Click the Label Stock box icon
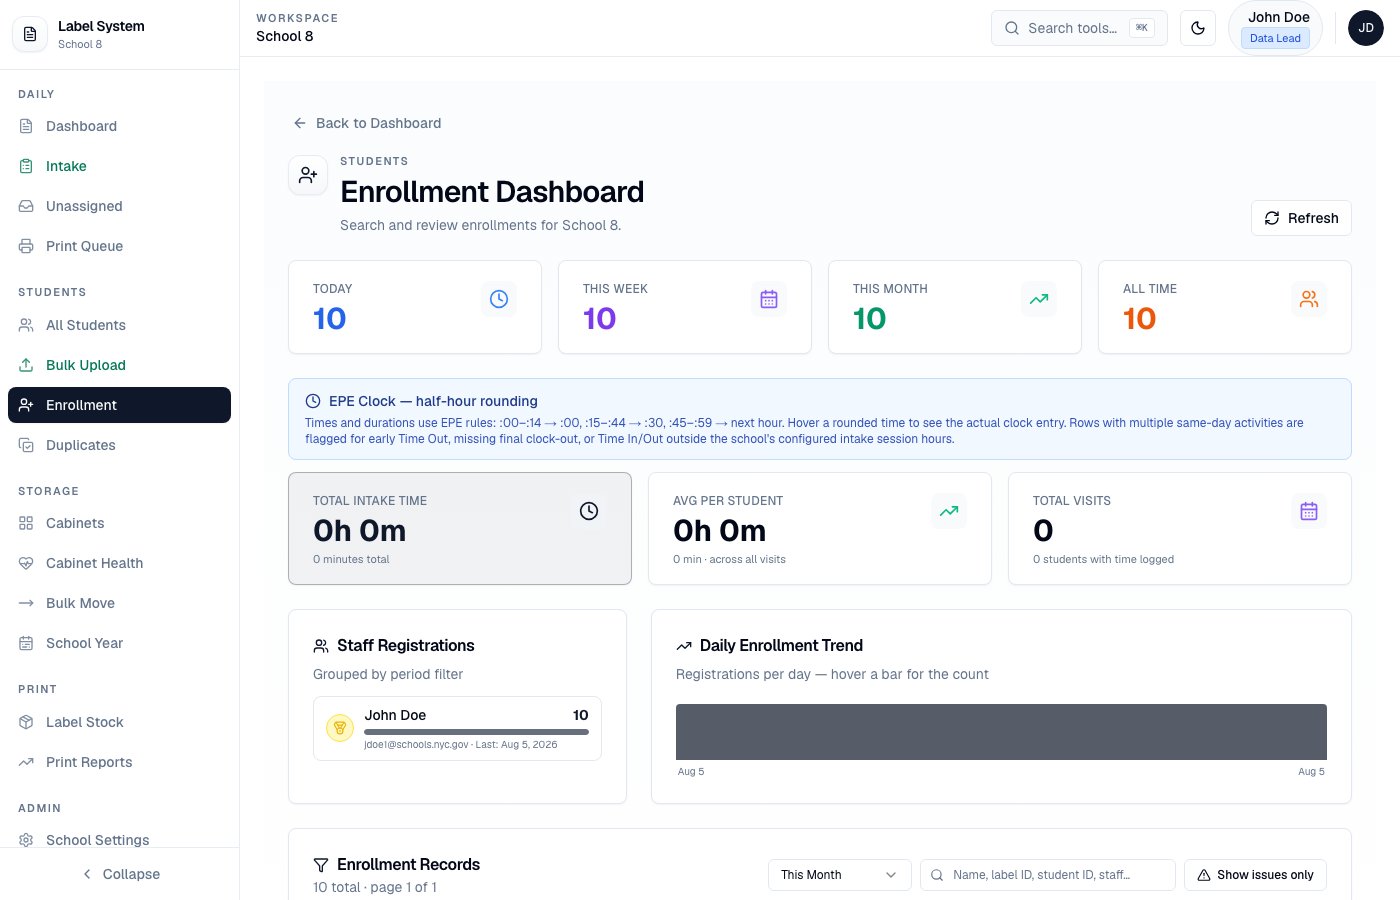1400x900 pixels. tap(26, 722)
